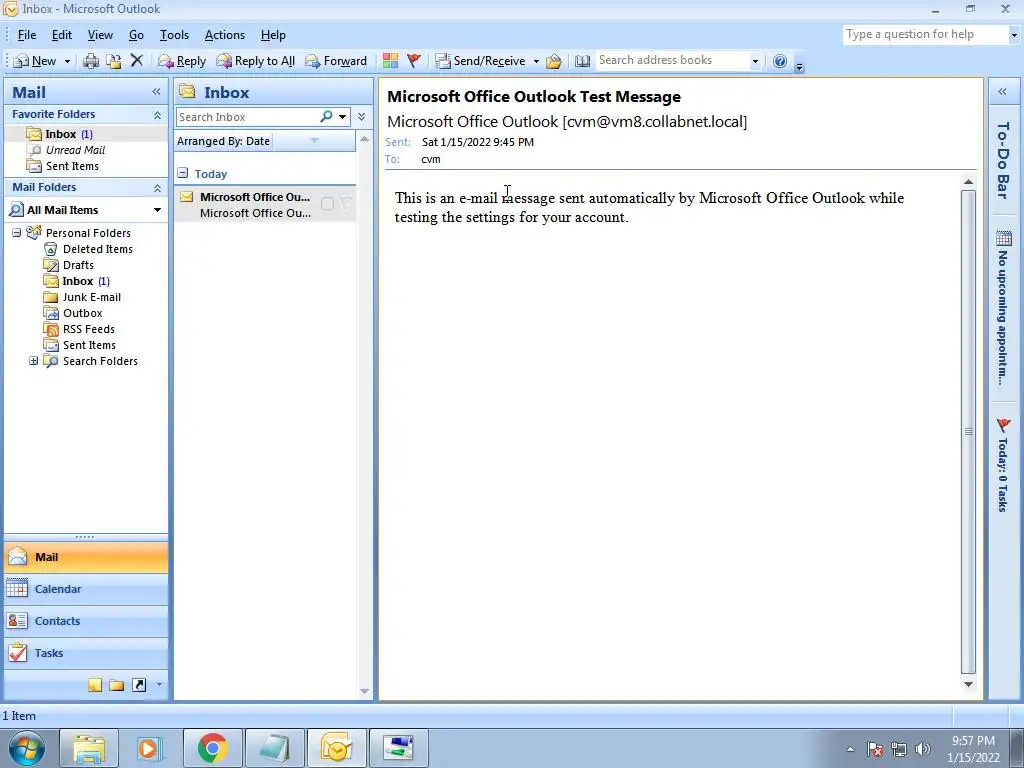Image resolution: width=1024 pixels, height=768 pixels.
Task: Open Shortcuts icon in navigation pane bottom
Action: pos(139,685)
